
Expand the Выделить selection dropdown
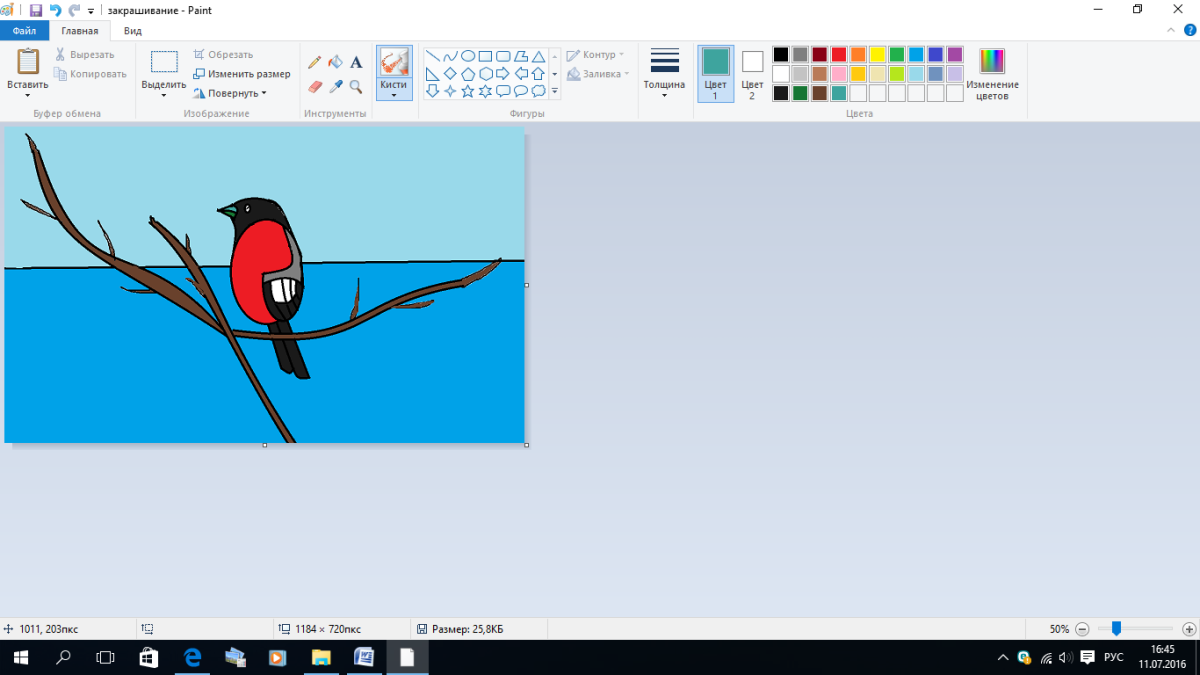pos(164,91)
